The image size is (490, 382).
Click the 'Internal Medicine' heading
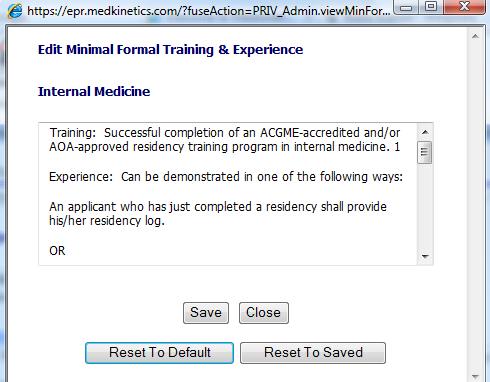[94, 91]
